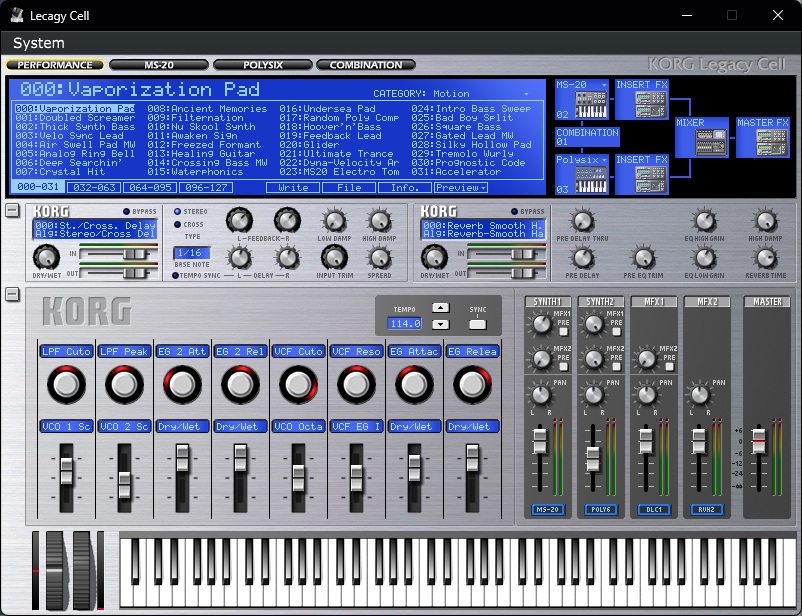Click the File button
The height and width of the screenshot is (616, 802).
[349, 188]
